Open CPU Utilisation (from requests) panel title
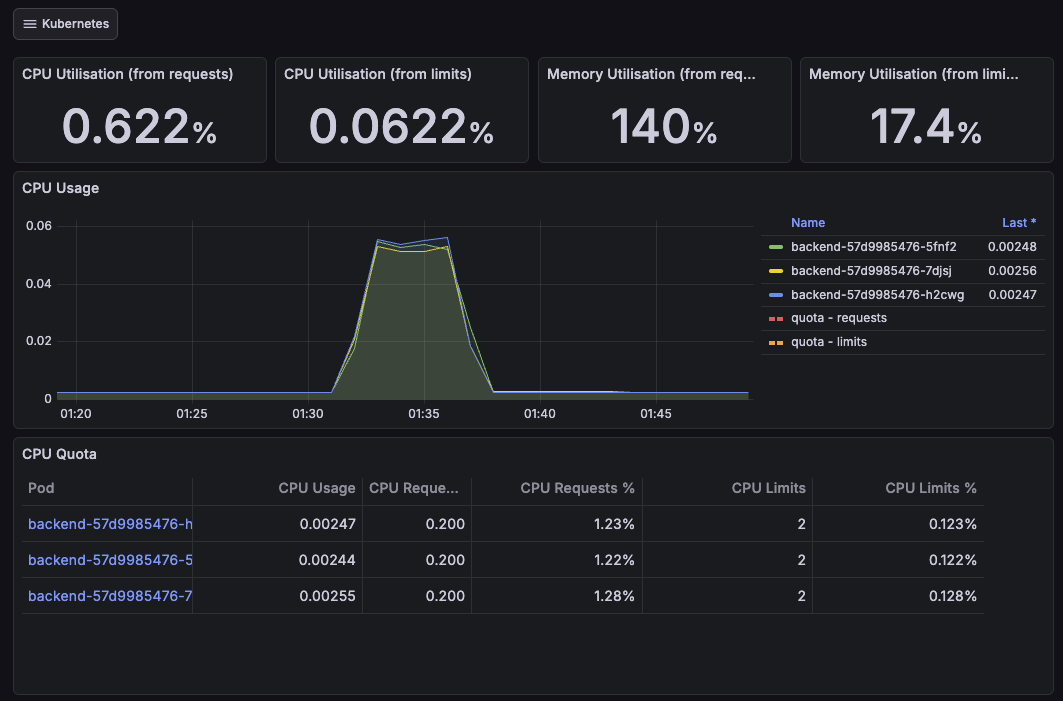 tap(127, 74)
